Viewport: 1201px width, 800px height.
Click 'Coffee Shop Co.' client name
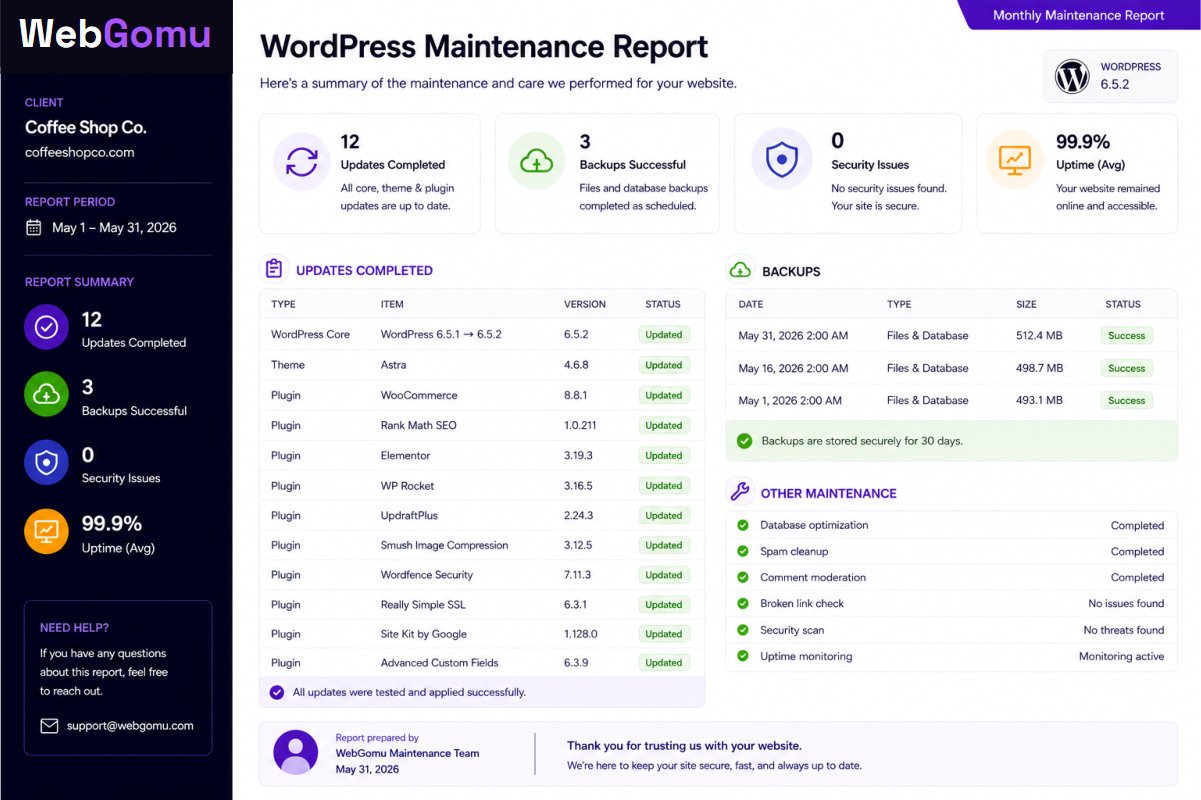(x=86, y=127)
